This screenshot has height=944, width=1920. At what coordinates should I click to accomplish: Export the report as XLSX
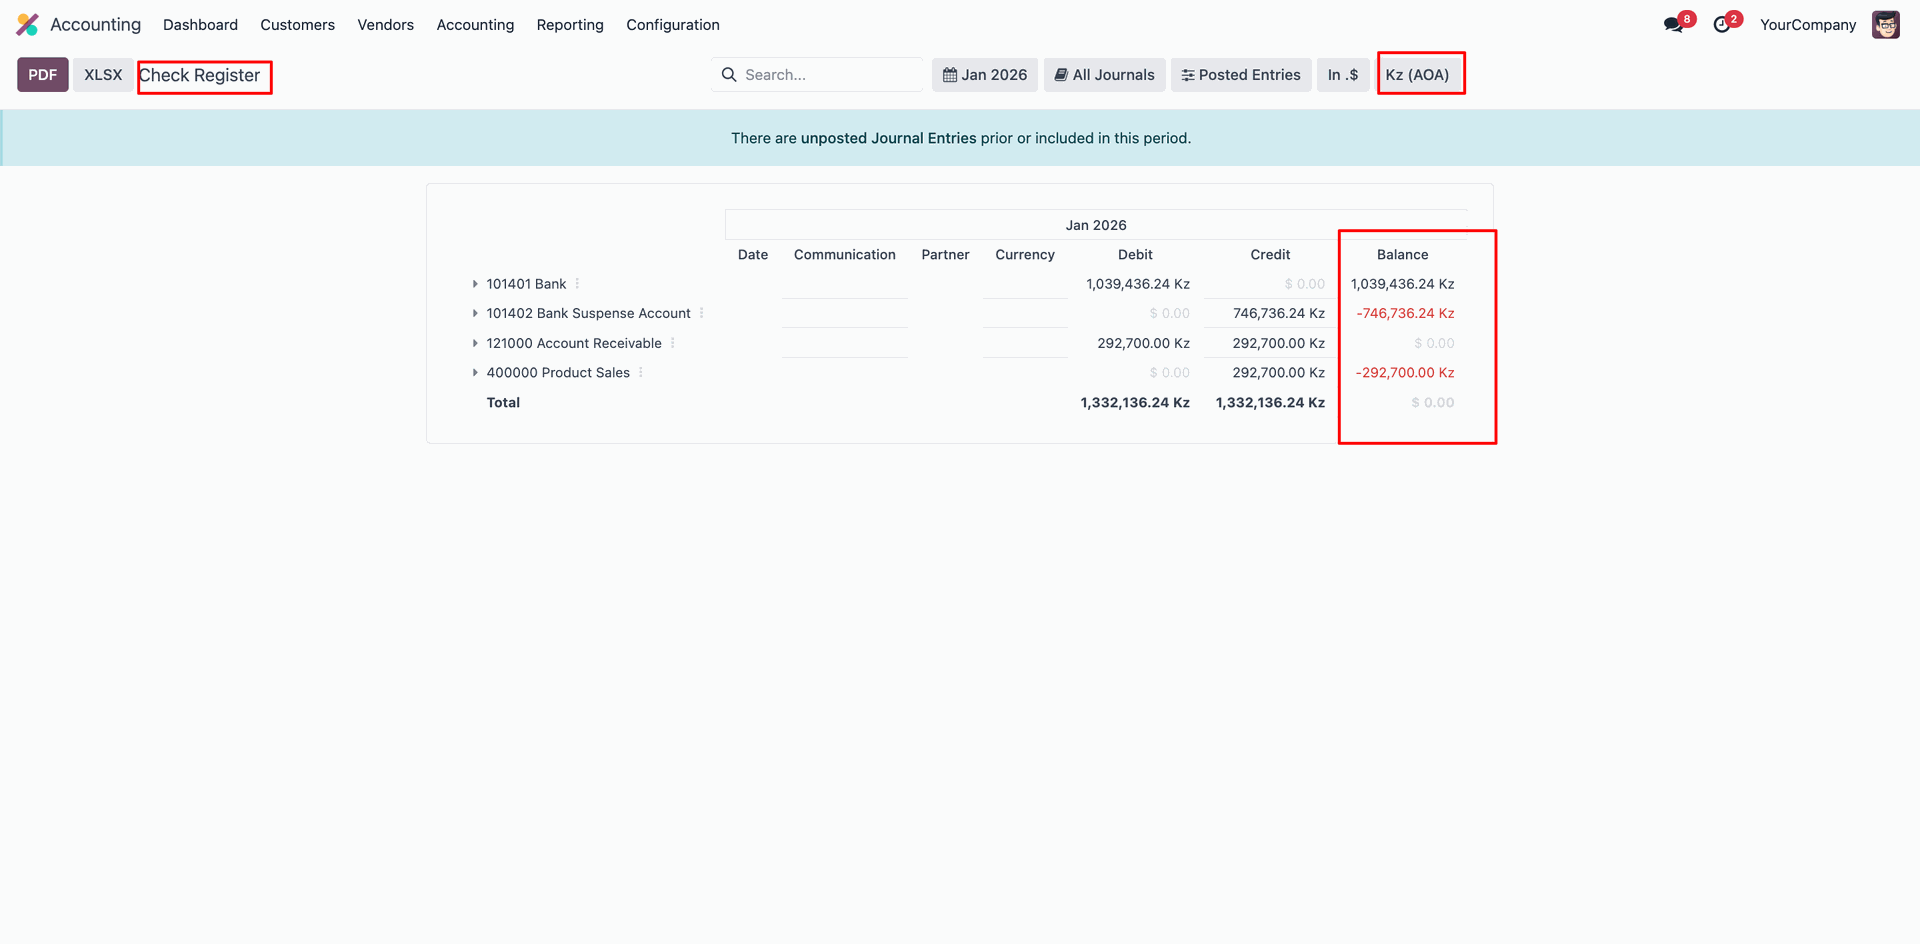(x=103, y=75)
